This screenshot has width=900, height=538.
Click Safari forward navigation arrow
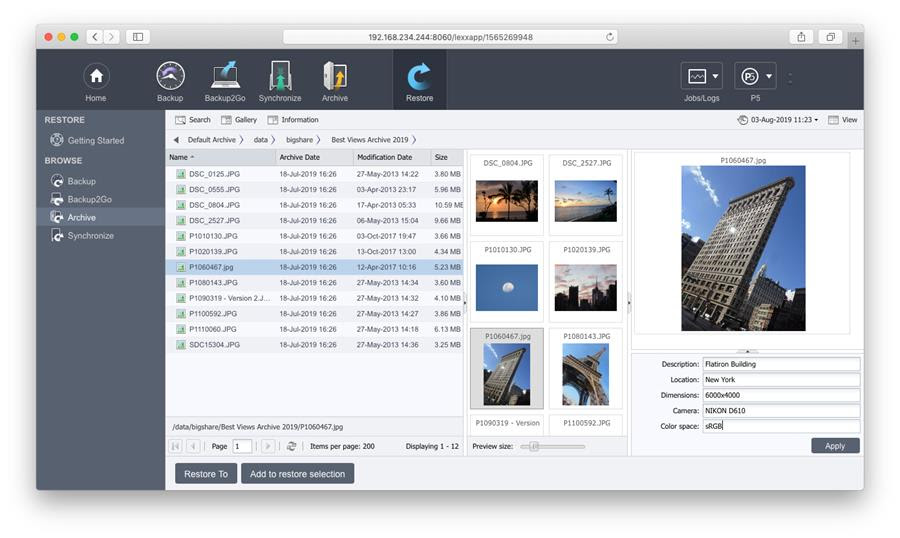pyautogui.click(x=111, y=37)
